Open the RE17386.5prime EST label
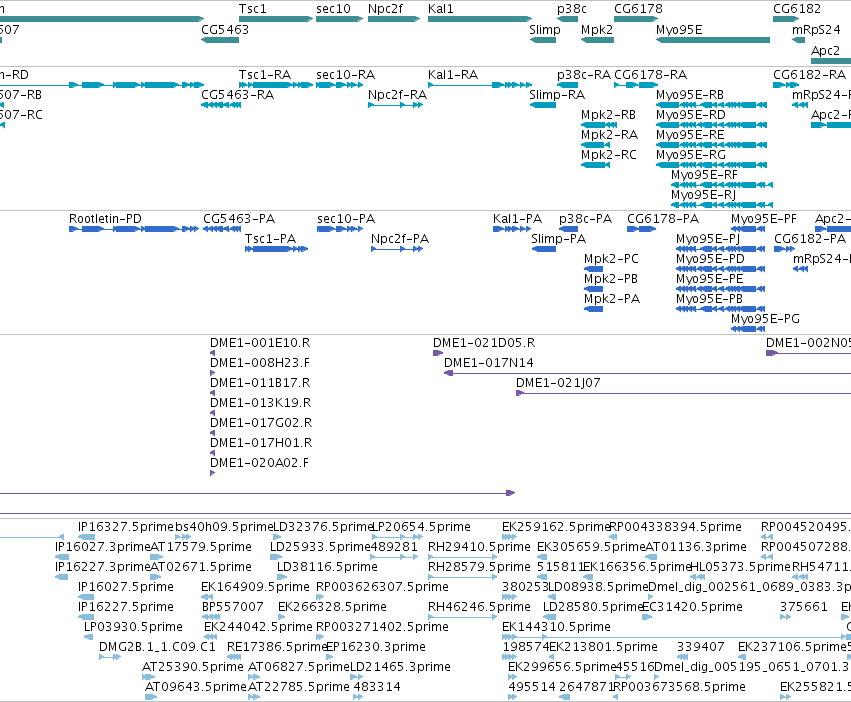This screenshot has height=702, width=851. point(277,647)
